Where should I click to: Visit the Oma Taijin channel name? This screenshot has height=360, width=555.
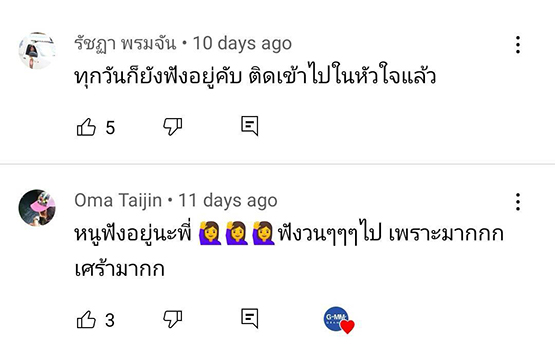point(118,200)
